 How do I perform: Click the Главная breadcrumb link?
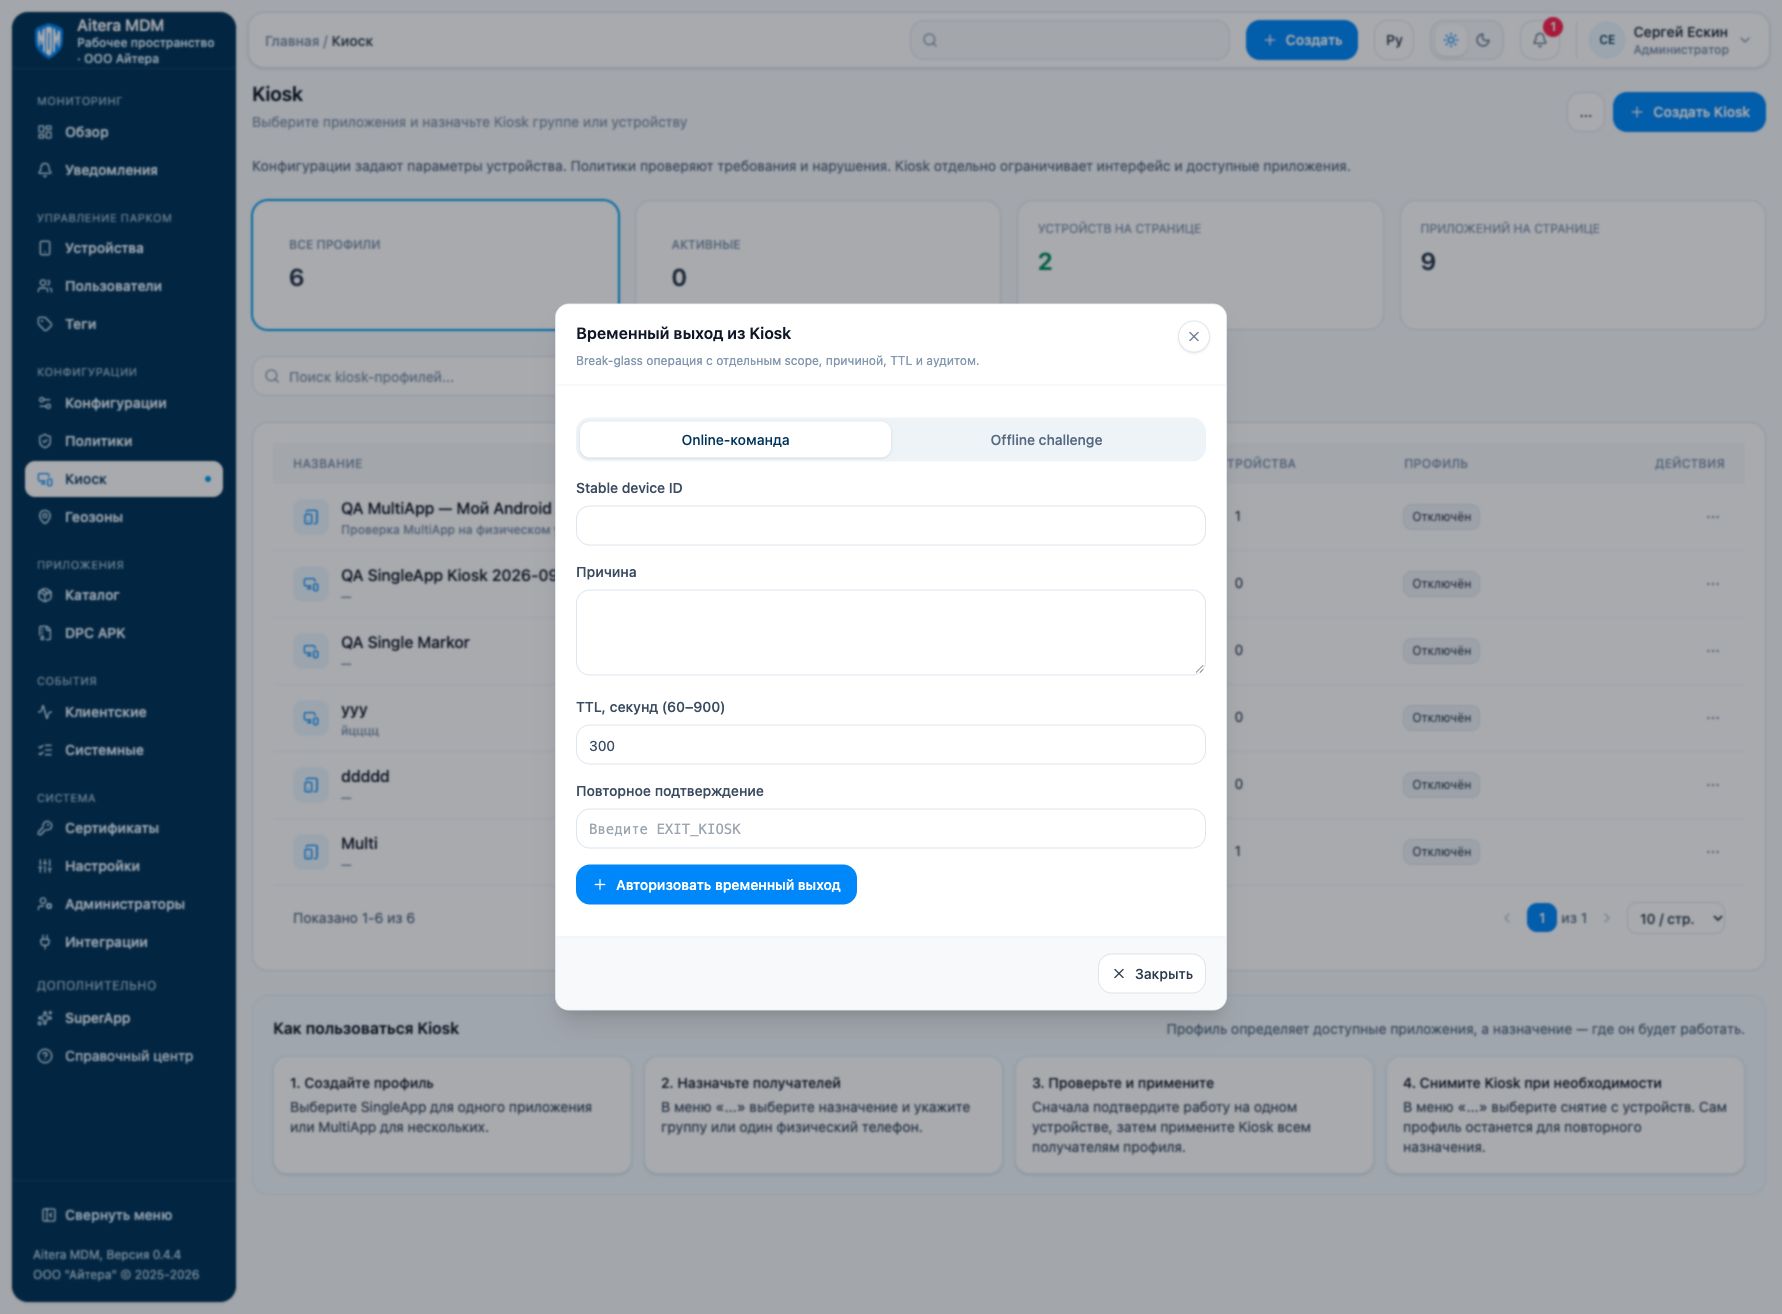(292, 41)
